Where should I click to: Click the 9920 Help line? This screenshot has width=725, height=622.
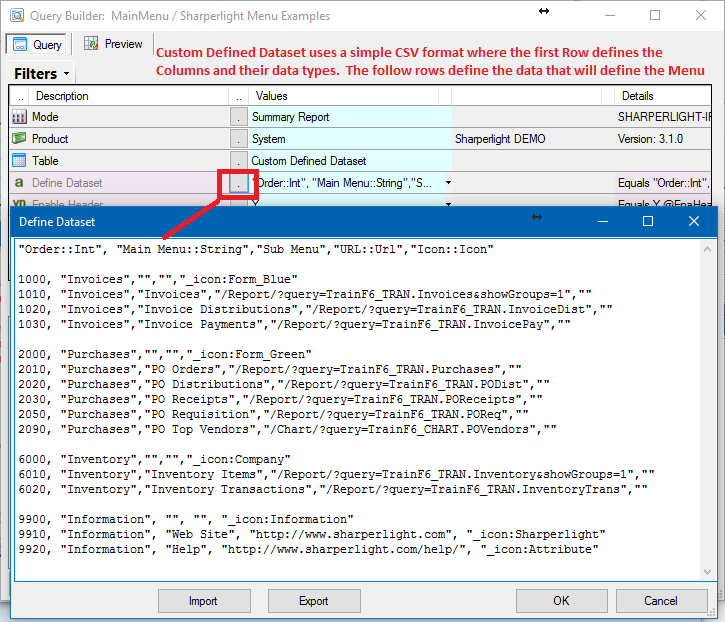pos(308,549)
